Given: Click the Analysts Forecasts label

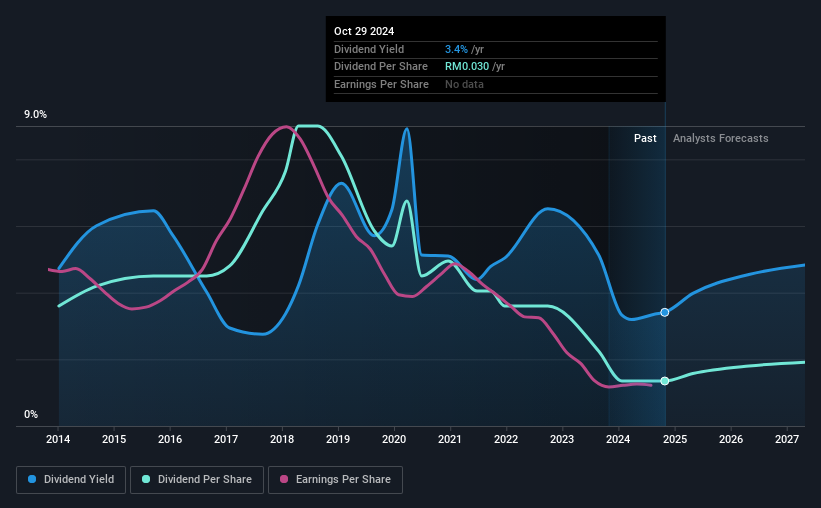Looking at the screenshot, I should click(720, 138).
